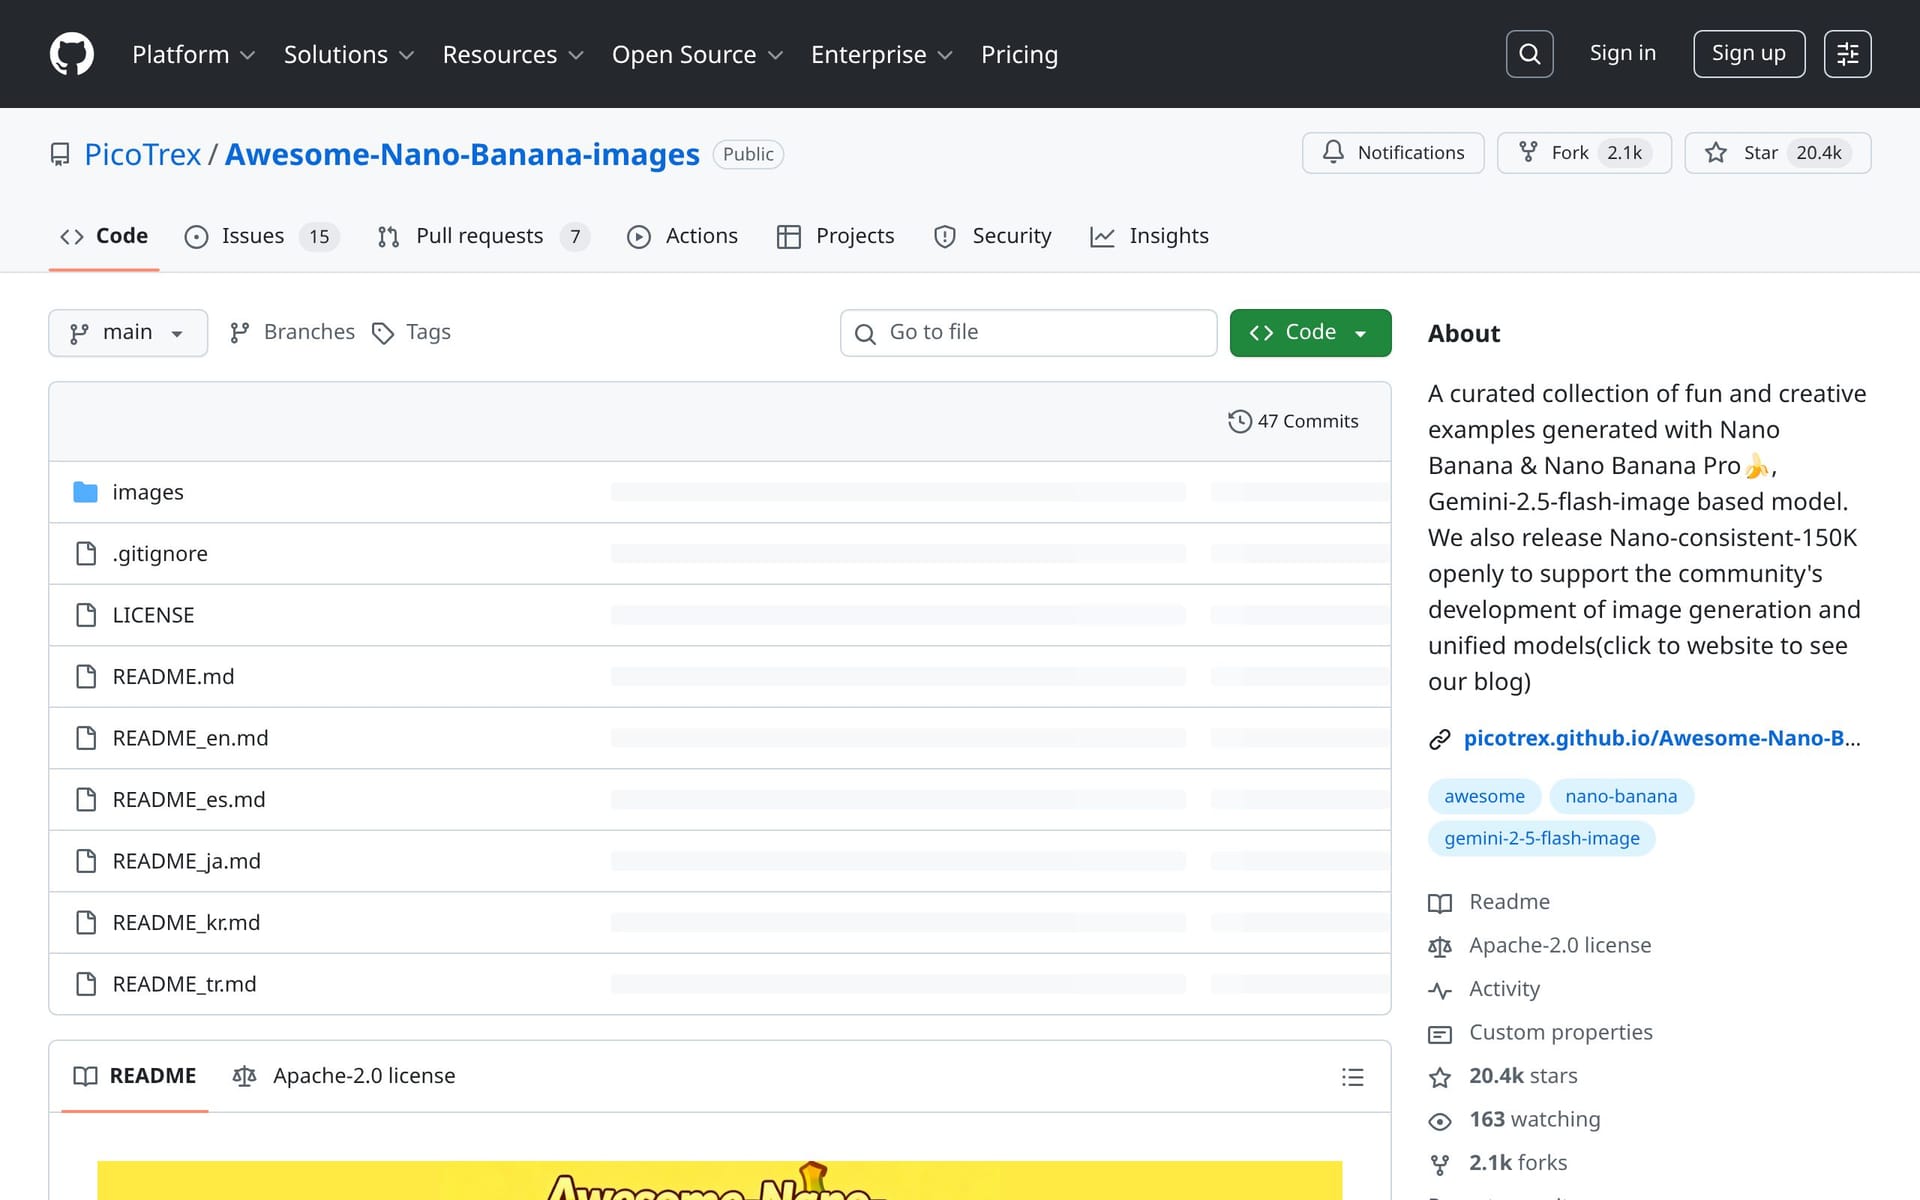The height and width of the screenshot is (1200, 1920).
Task: Click the appearance settings sliders icon
Action: pos(1847,54)
